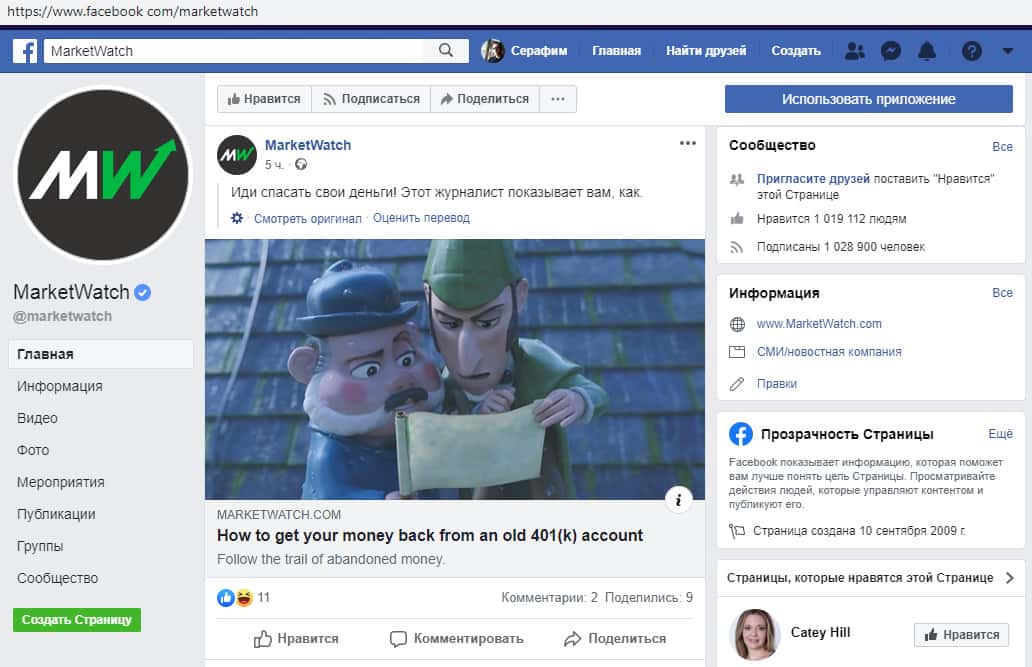Select Фото in the left sidebar
1032x667 pixels.
[33, 450]
